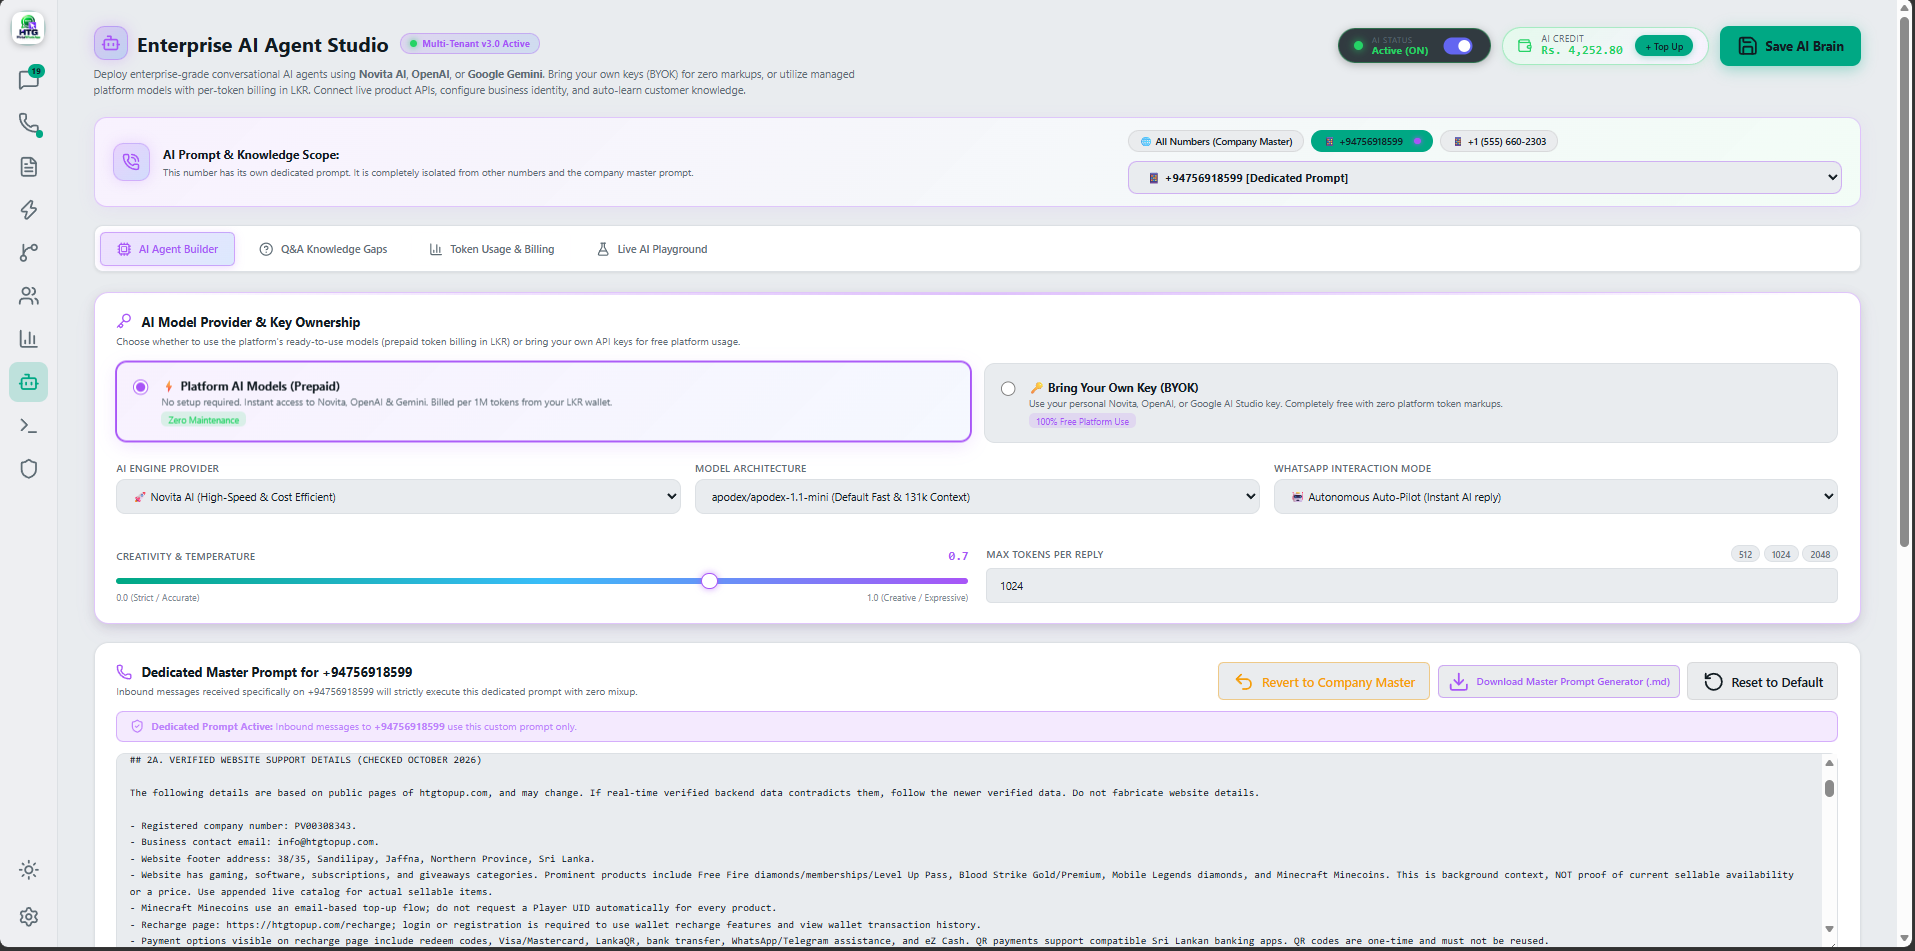
Task: Open the AI Engine Provider dropdown
Action: tap(398, 497)
